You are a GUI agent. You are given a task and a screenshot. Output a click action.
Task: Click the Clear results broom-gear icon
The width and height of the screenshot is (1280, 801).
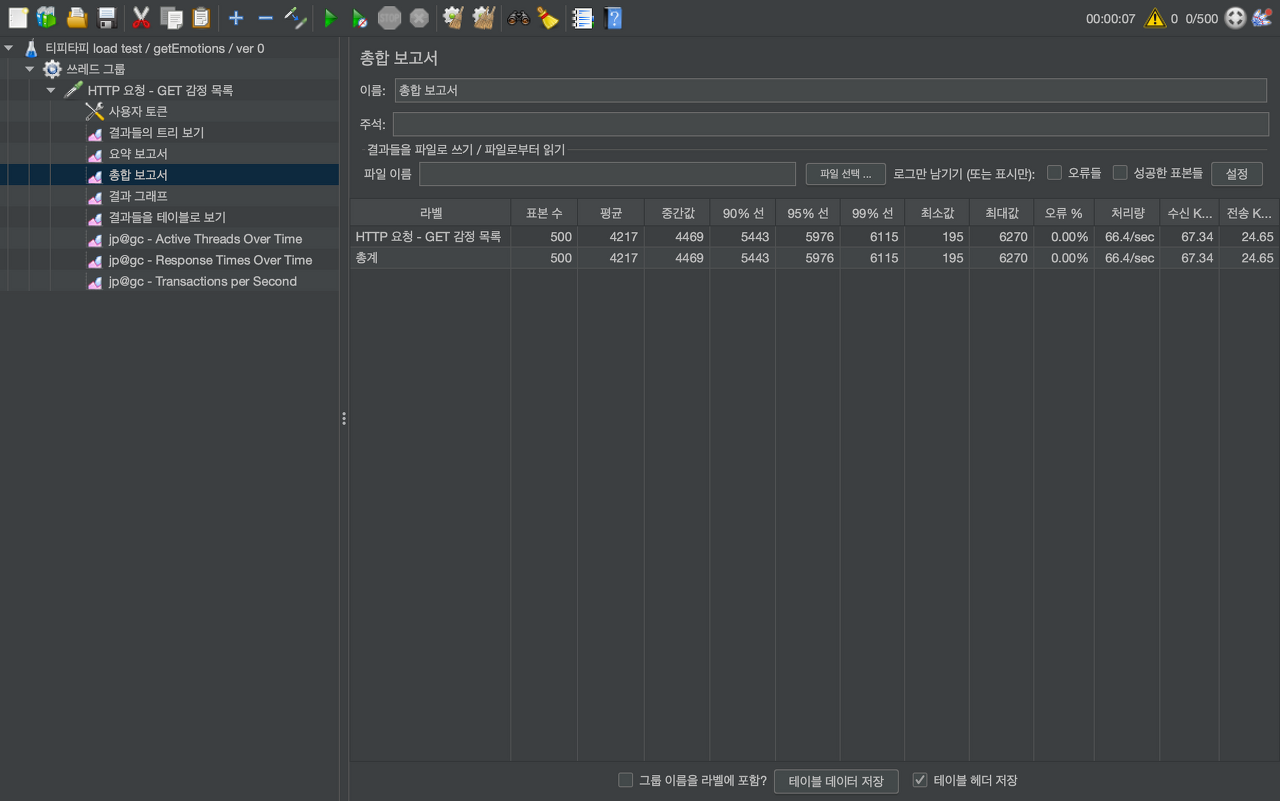point(453,17)
